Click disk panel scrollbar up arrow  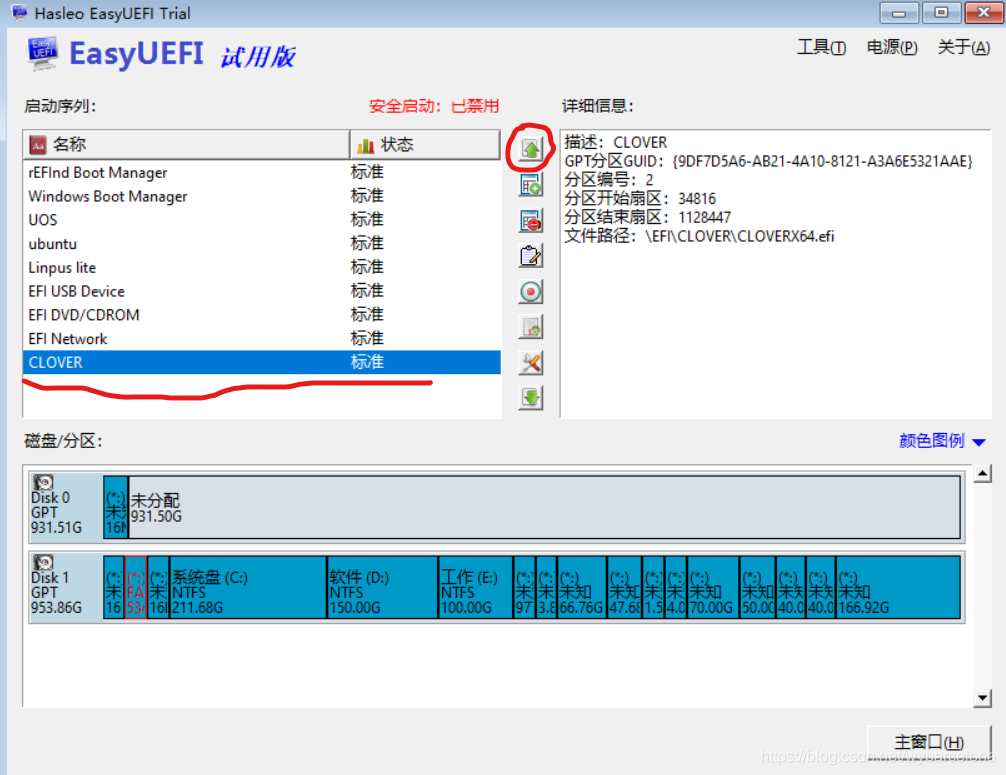point(982,474)
